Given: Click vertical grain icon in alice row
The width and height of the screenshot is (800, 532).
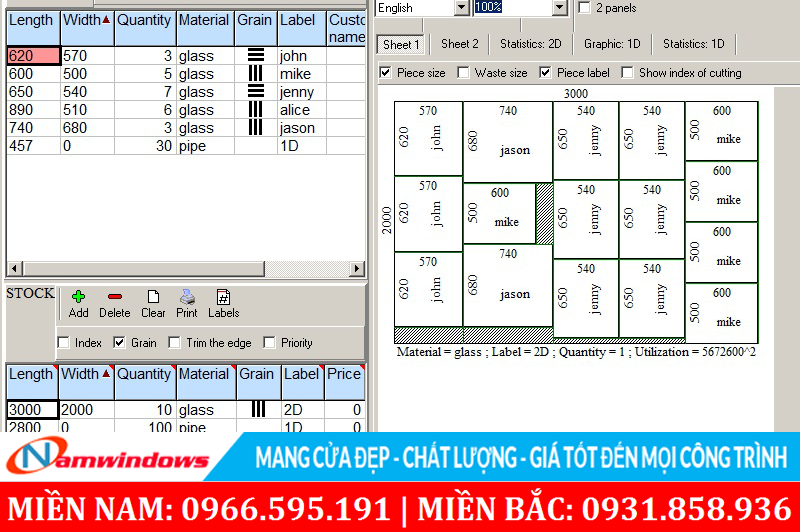Looking at the screenshot, I should 256,110.
